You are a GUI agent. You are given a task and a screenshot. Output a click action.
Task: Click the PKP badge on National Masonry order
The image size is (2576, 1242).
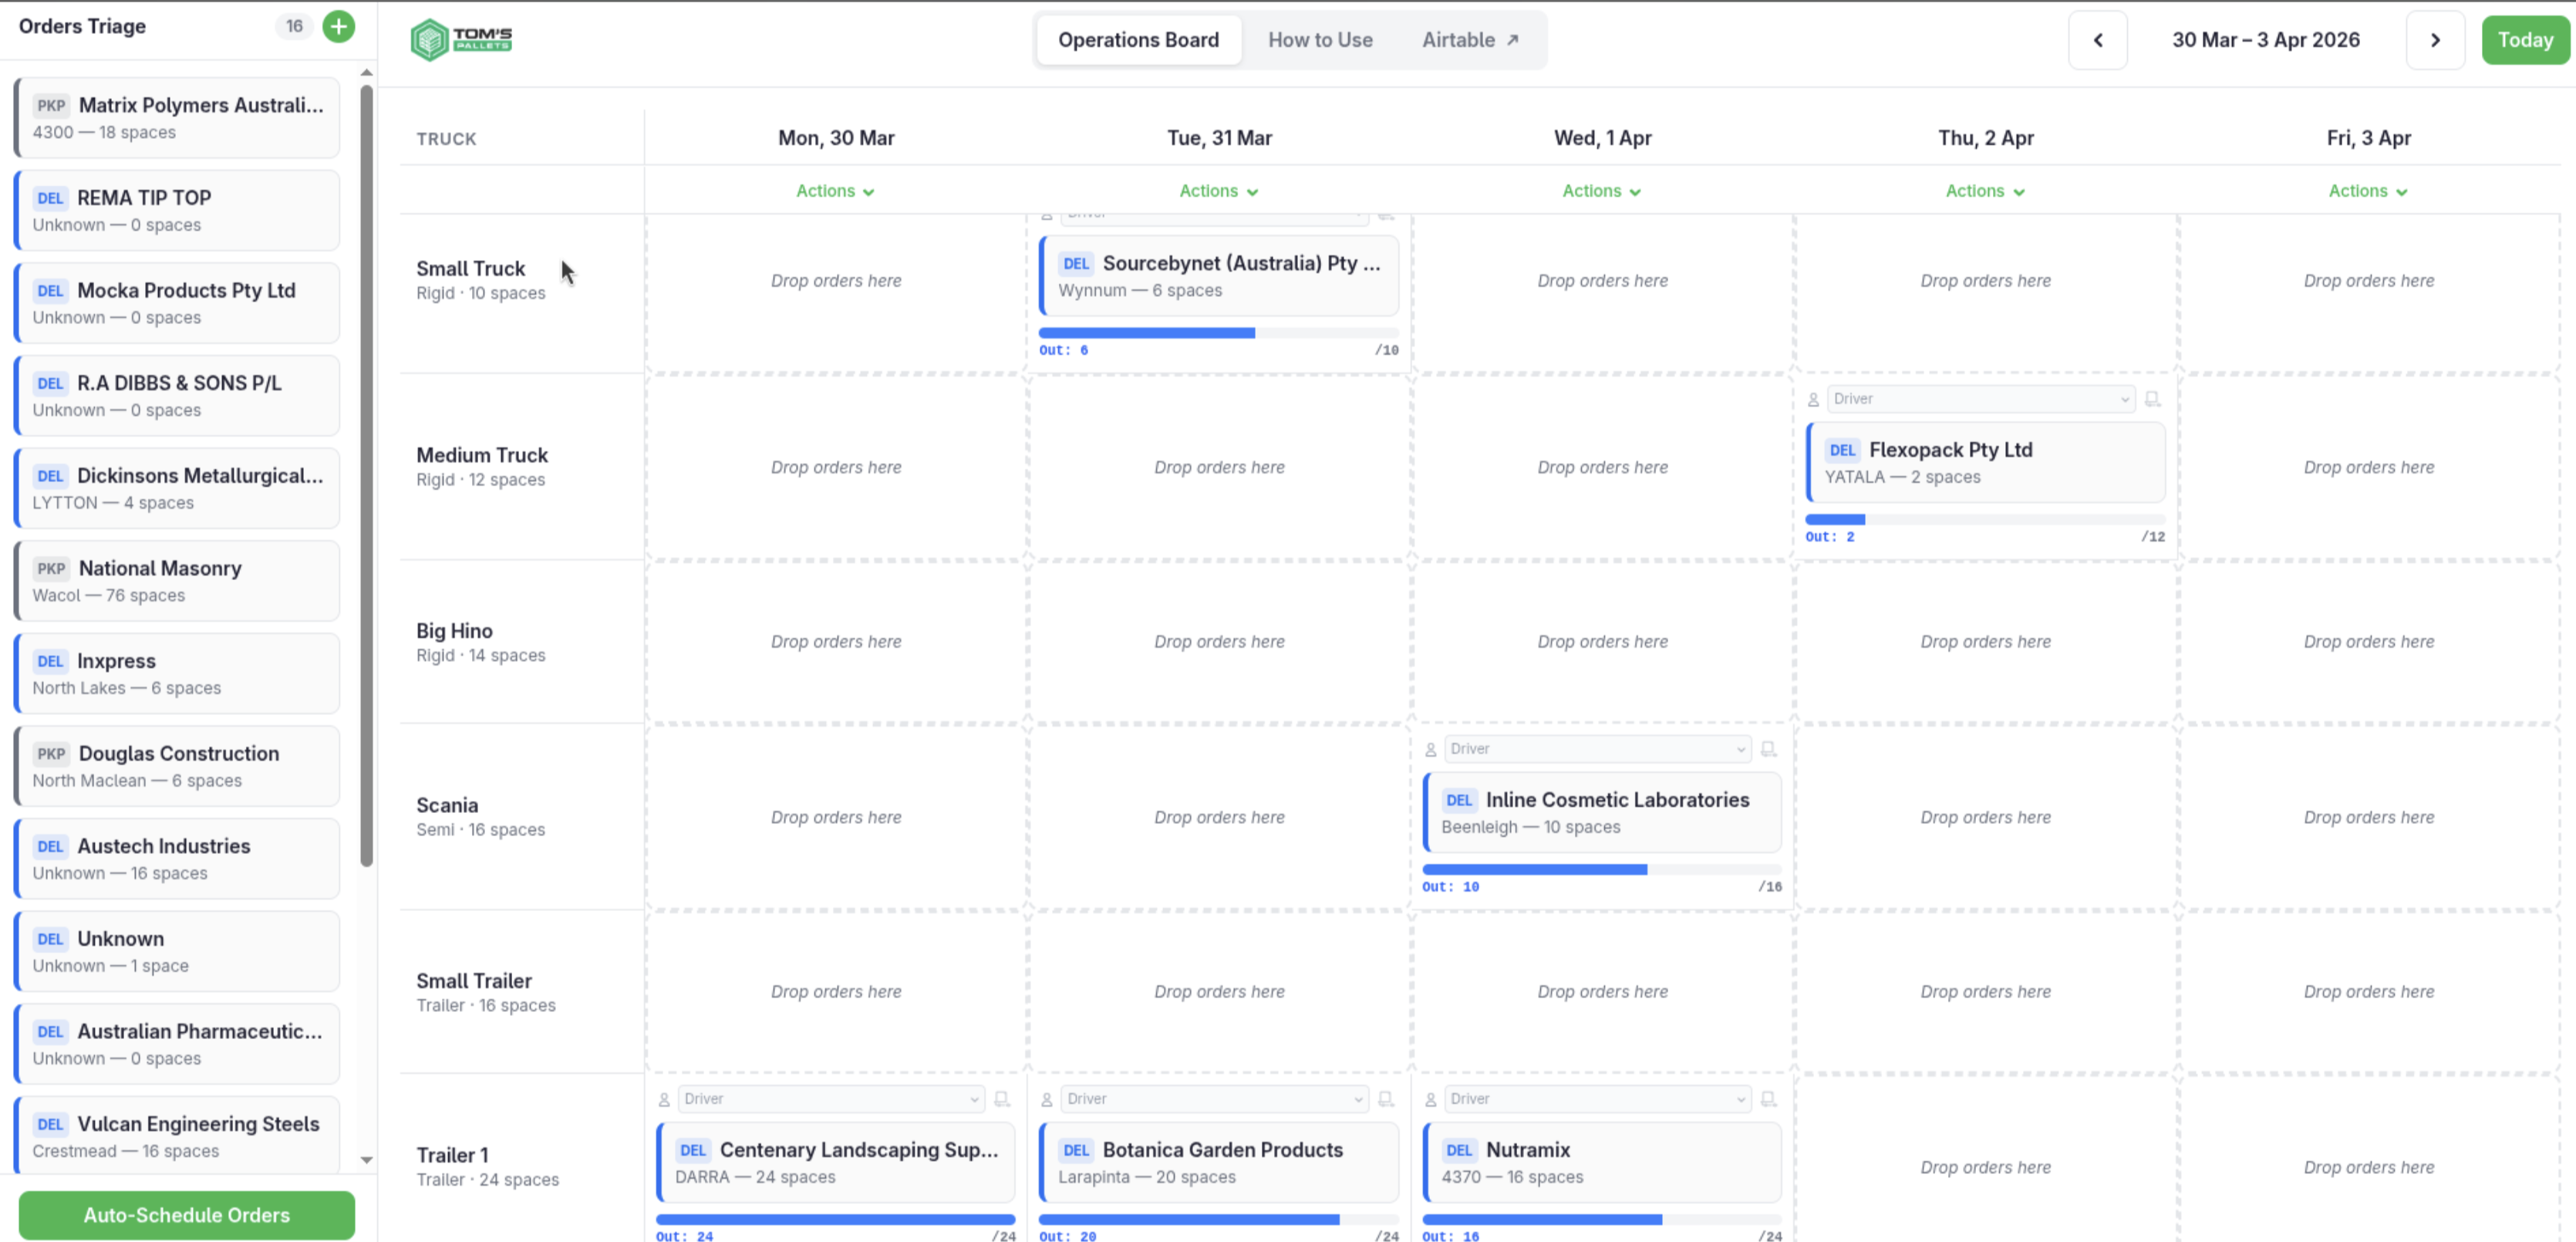(x=51, y=569)
